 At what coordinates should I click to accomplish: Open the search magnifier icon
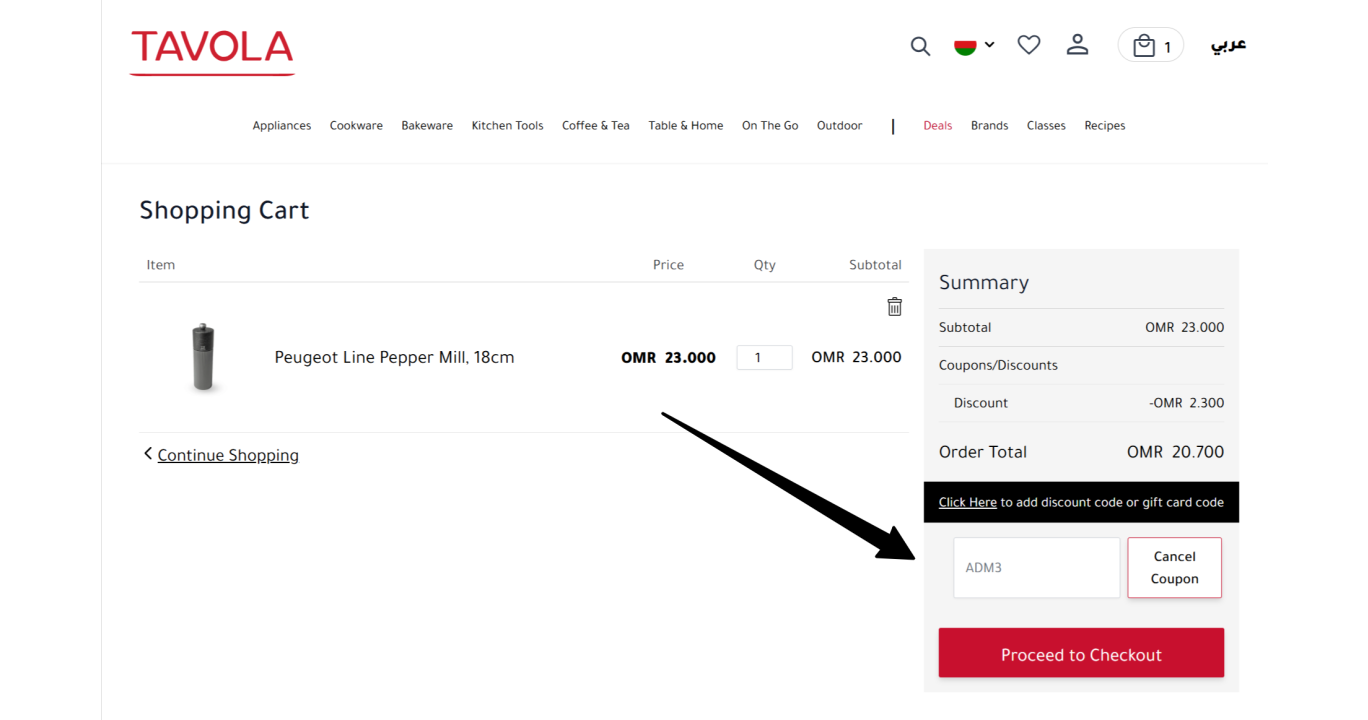(920, 46)
